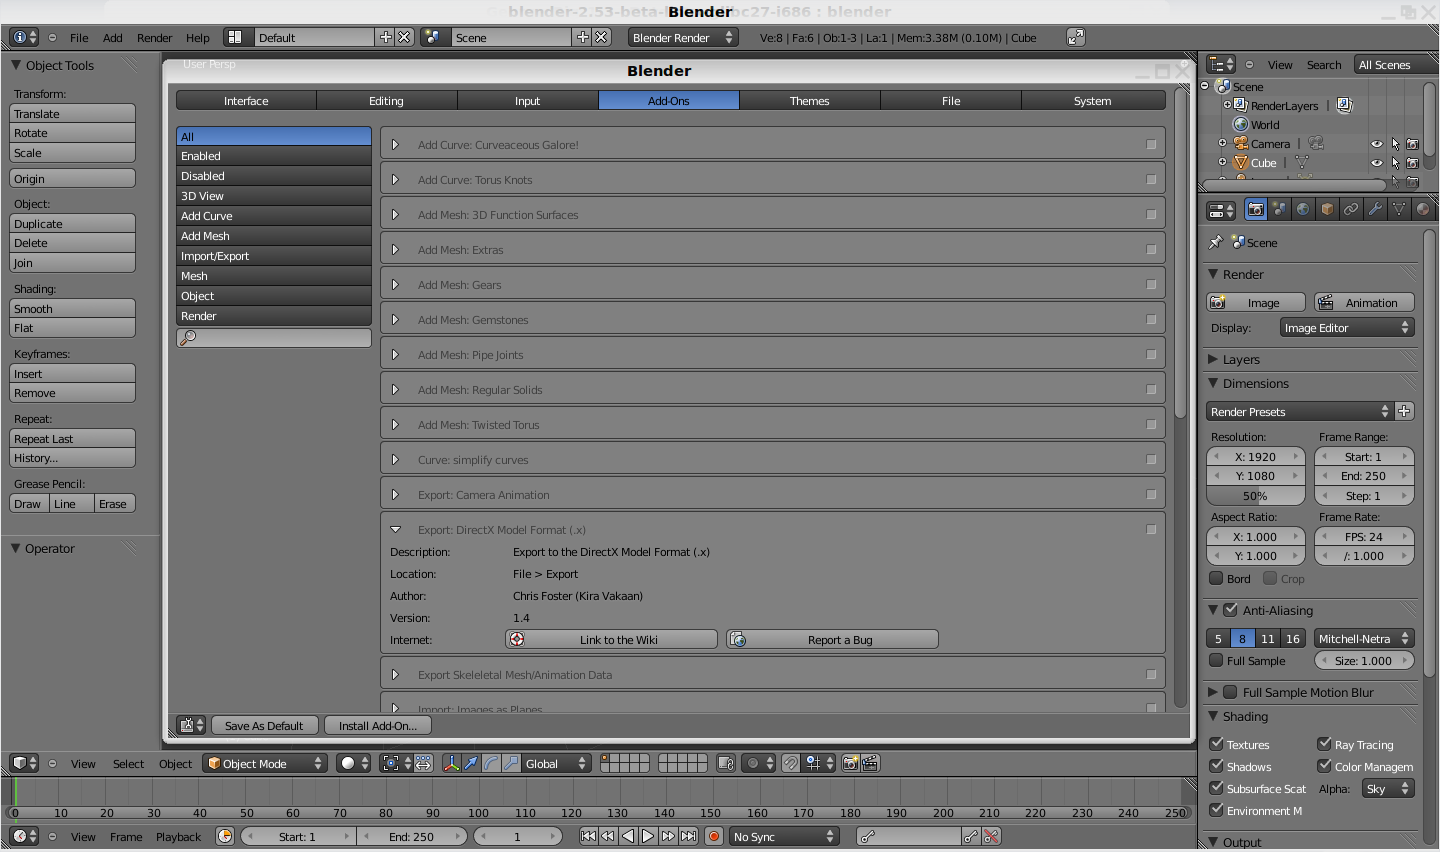Screen dimensions: 1440x852
Task: Click the Material sphere properties icon
Action: [x=1422, y=209]
